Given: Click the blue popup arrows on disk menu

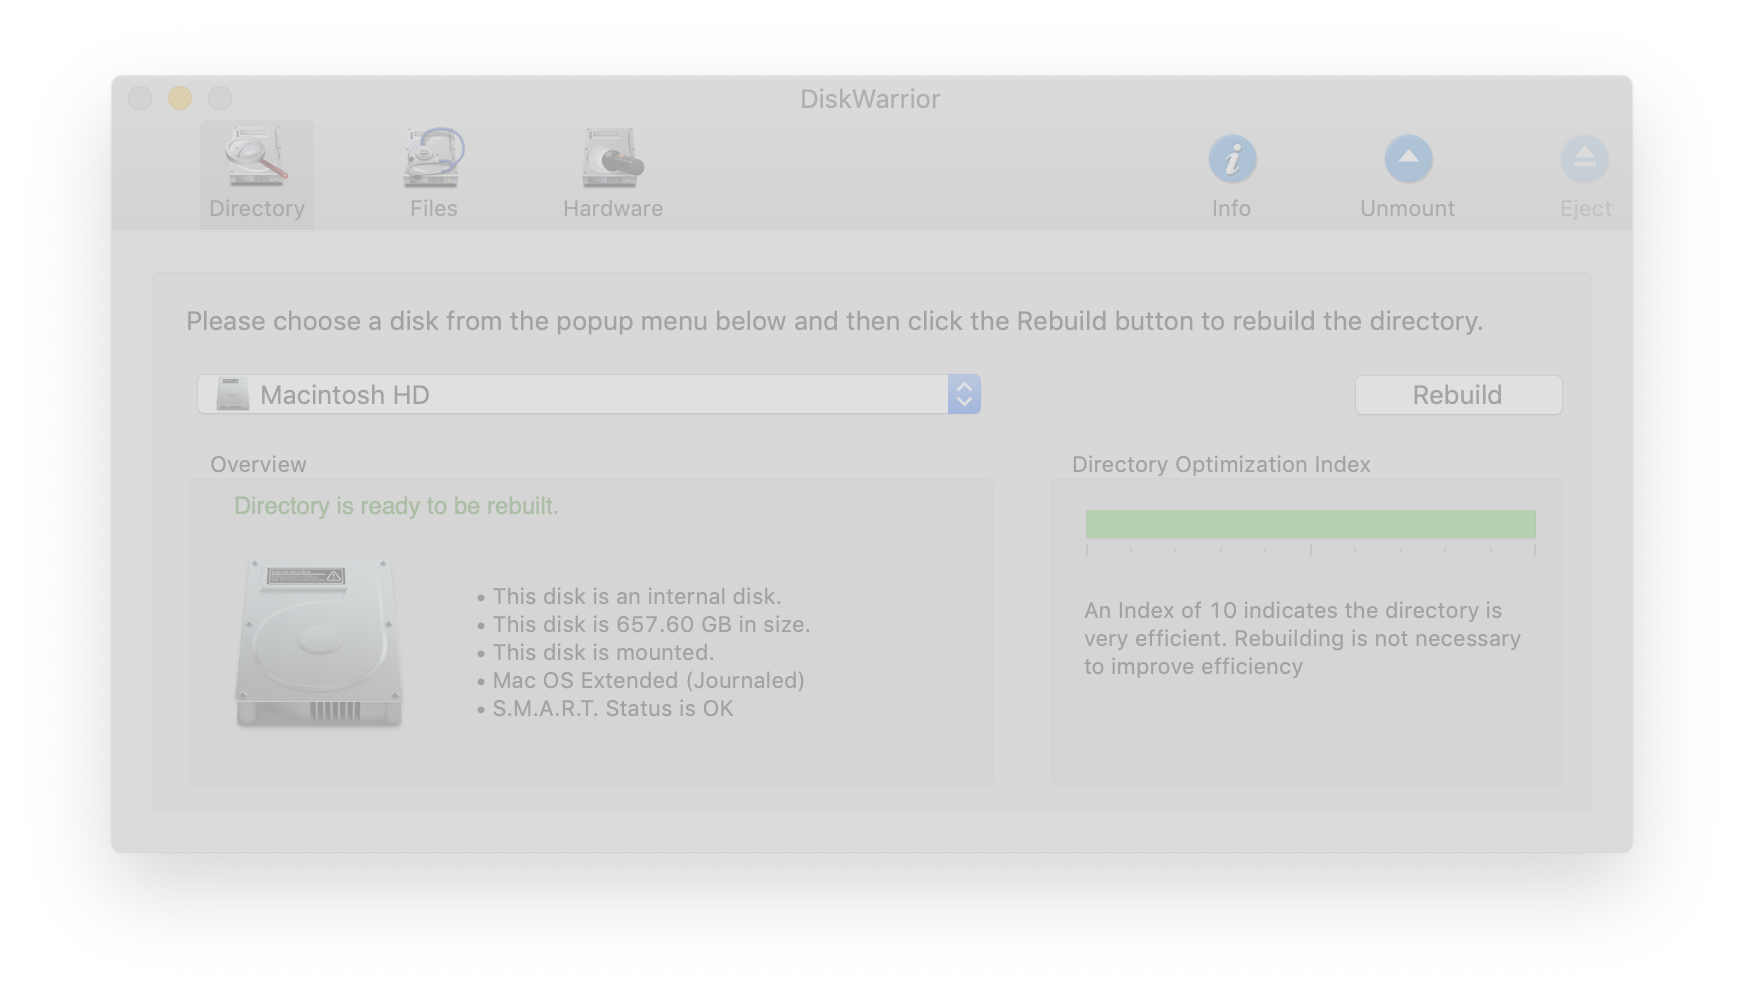Looking at the screenshot, I should [x=964, y=394].
